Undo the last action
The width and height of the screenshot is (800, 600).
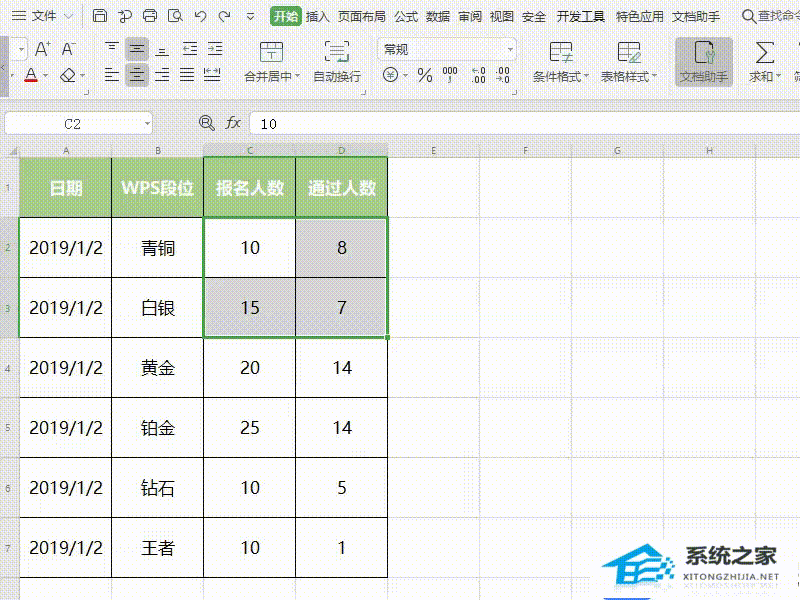click(x=201, y=16)
